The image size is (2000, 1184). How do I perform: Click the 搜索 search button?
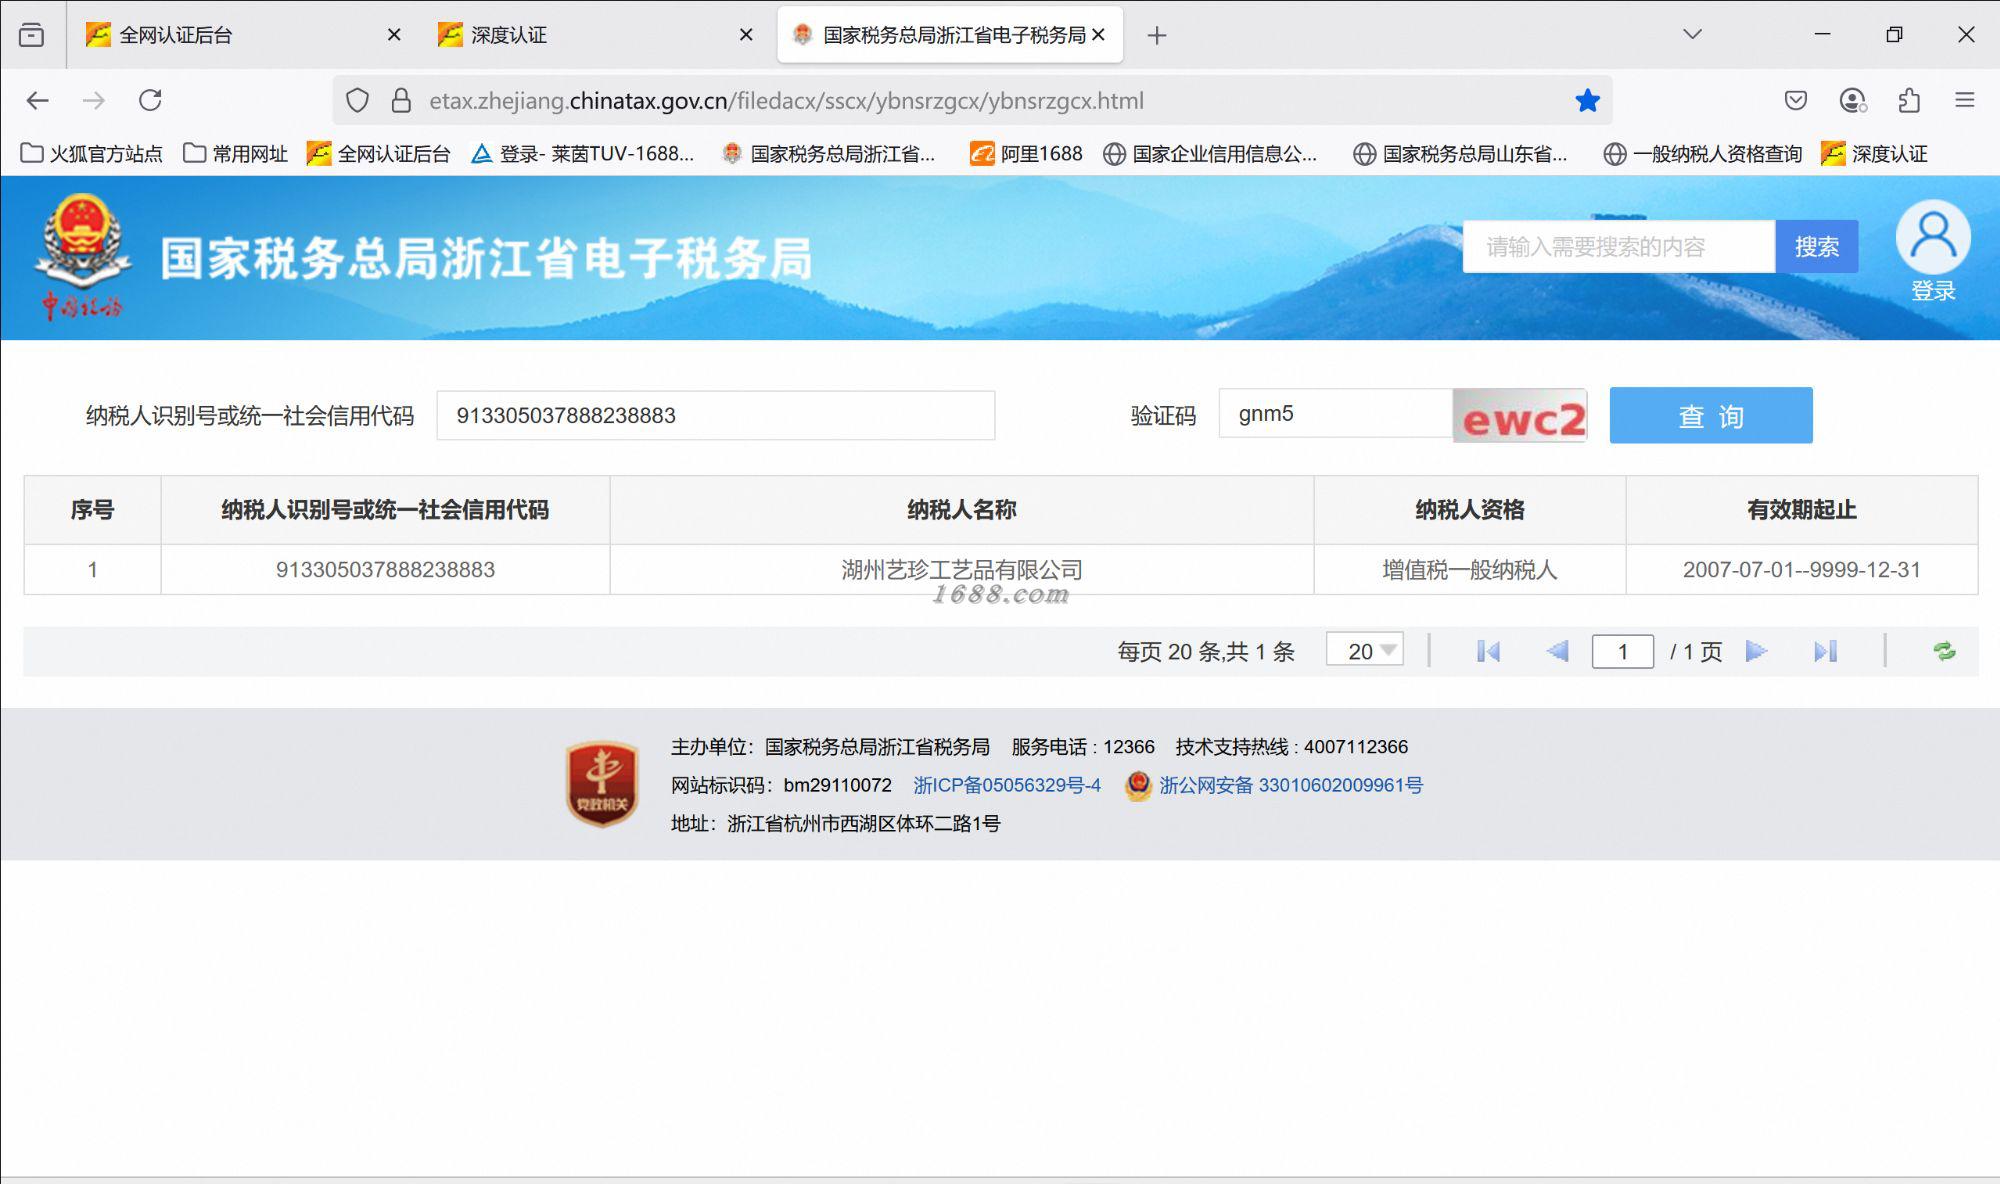(1816, 247)
